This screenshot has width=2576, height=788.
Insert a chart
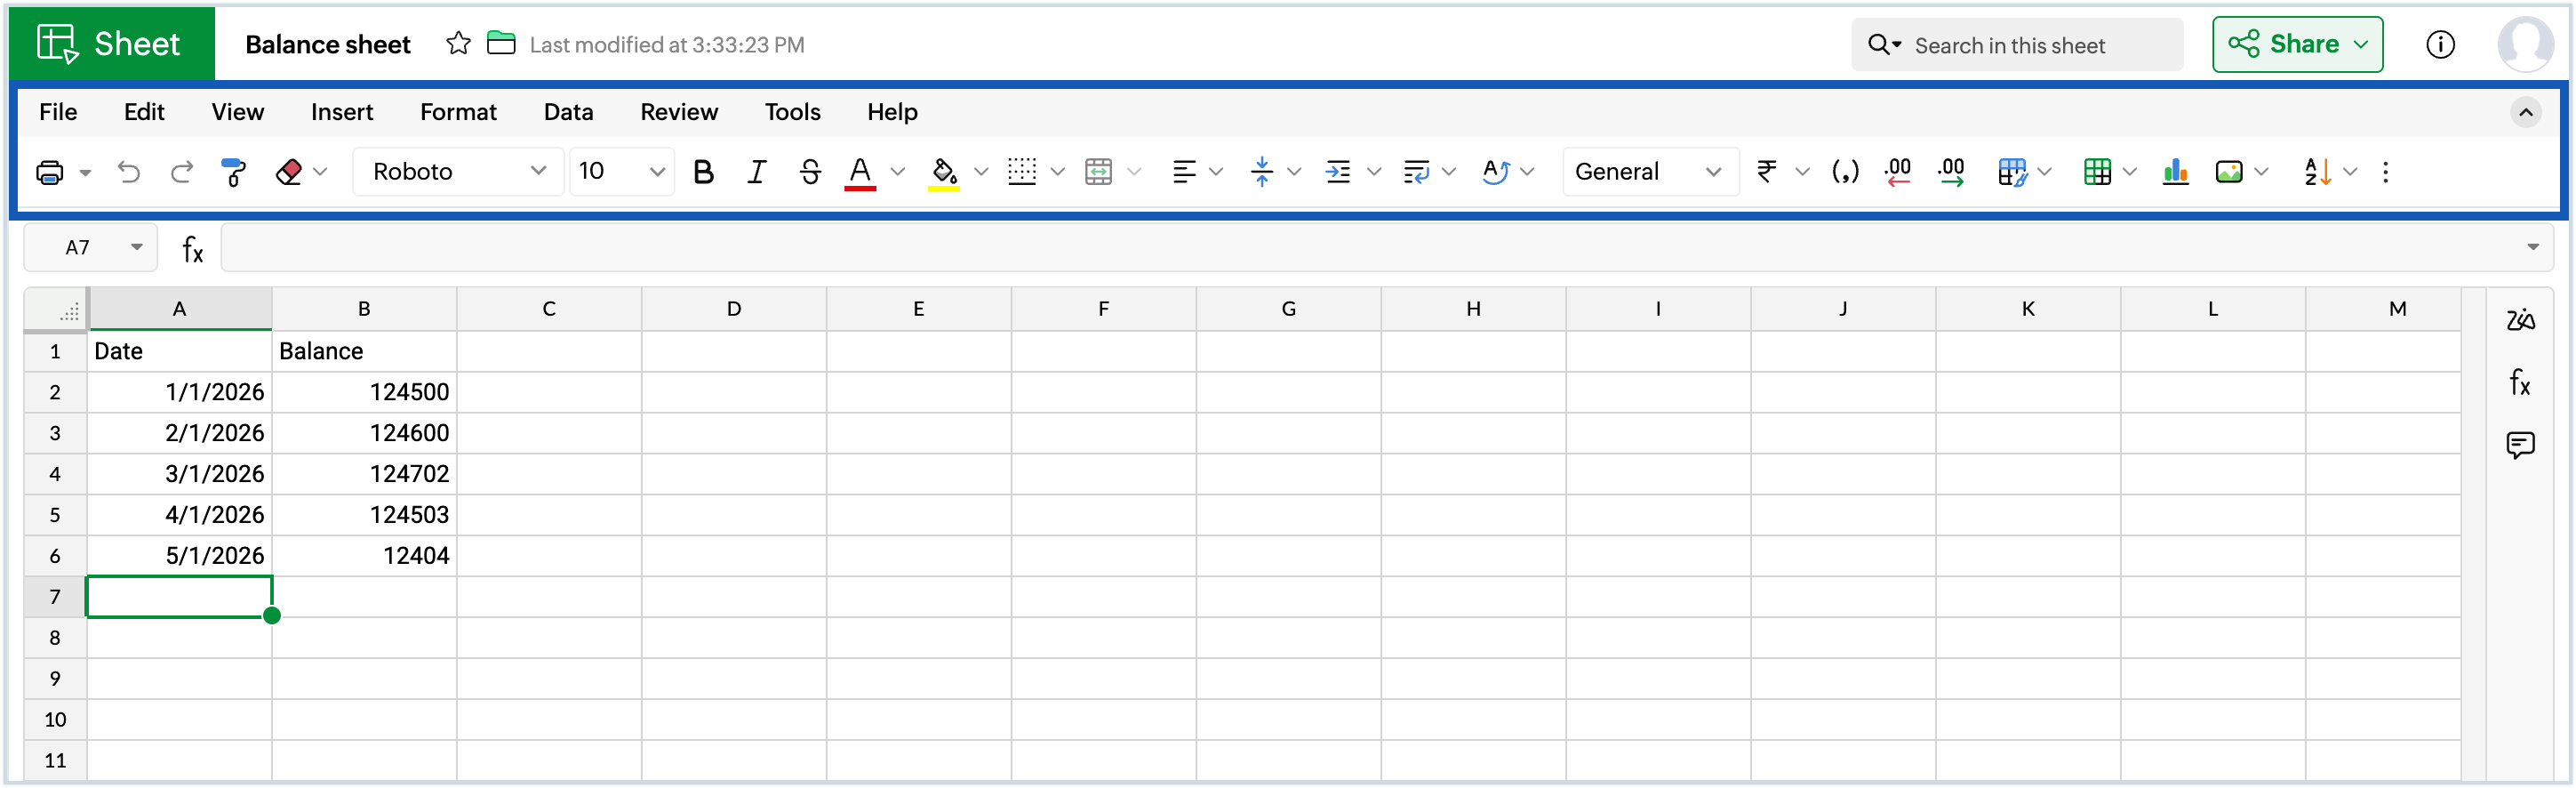2175,172
